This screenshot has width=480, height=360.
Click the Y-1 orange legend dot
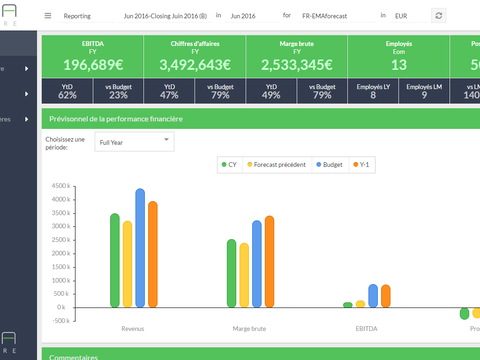(356, 165)
